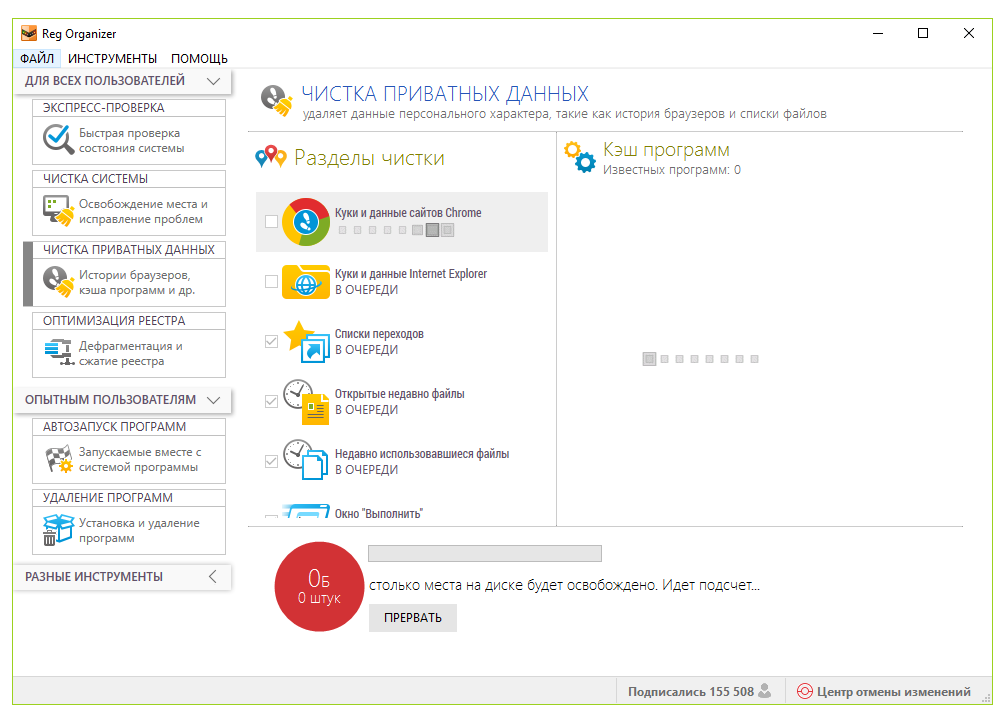Click the uninstall programs box icon

(58, 530)
